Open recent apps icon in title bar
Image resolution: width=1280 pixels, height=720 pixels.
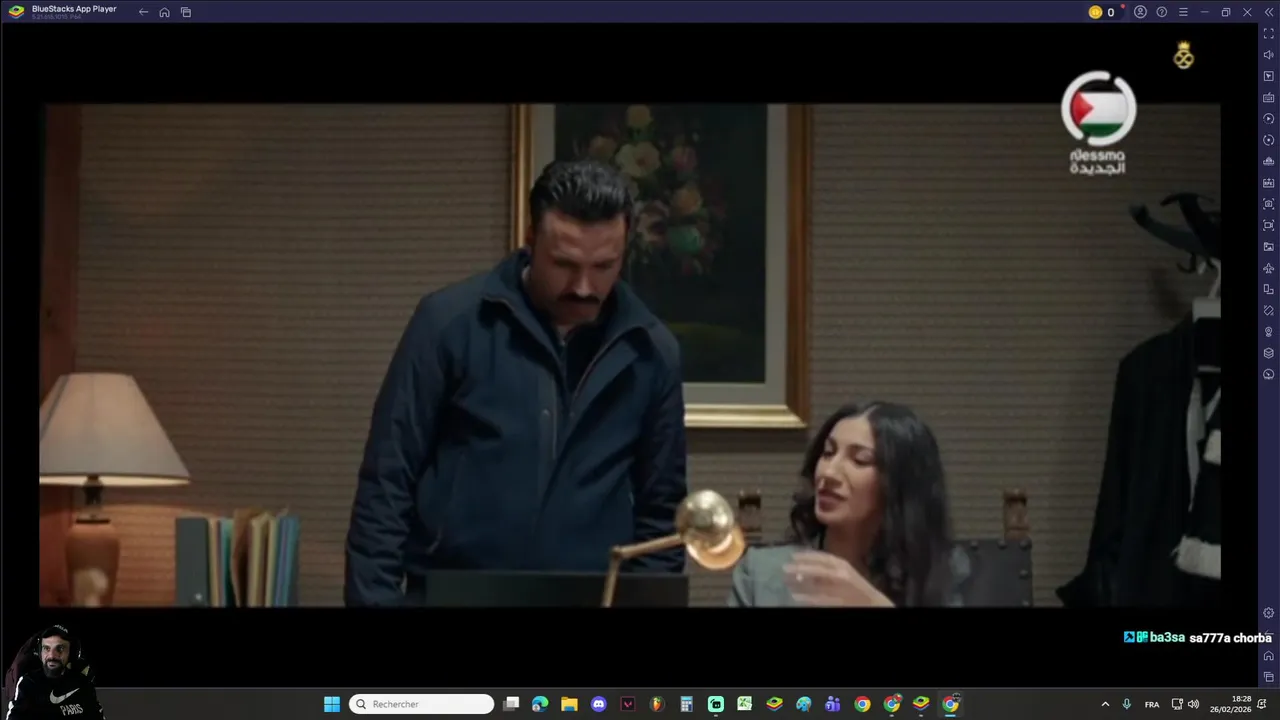pyautogui.click(x=186, y=12)
